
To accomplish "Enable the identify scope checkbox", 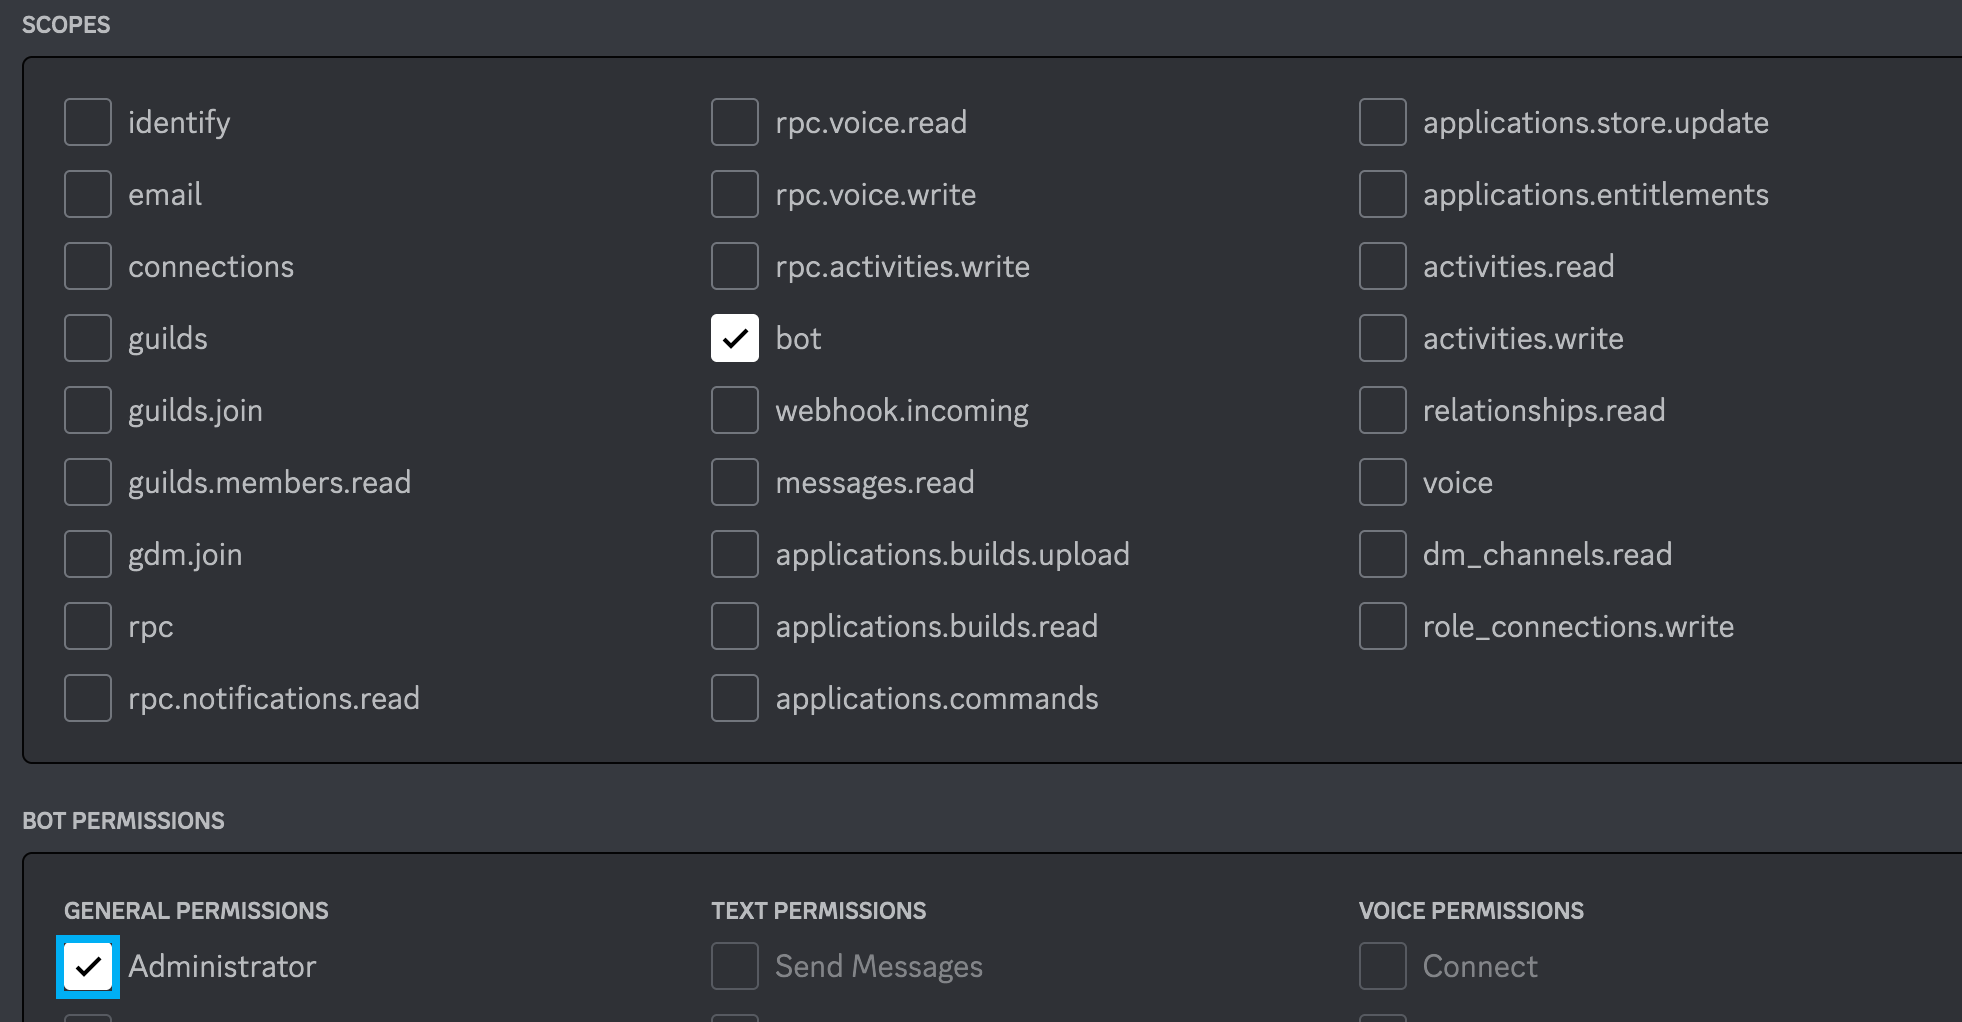I will coord(88,122).
